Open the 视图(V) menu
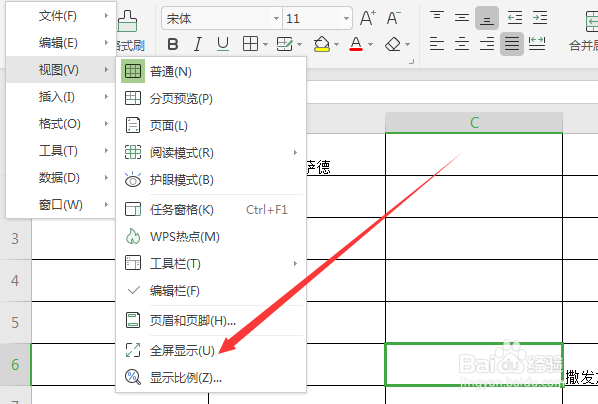 pyautogui.click(x=61, y=70)
